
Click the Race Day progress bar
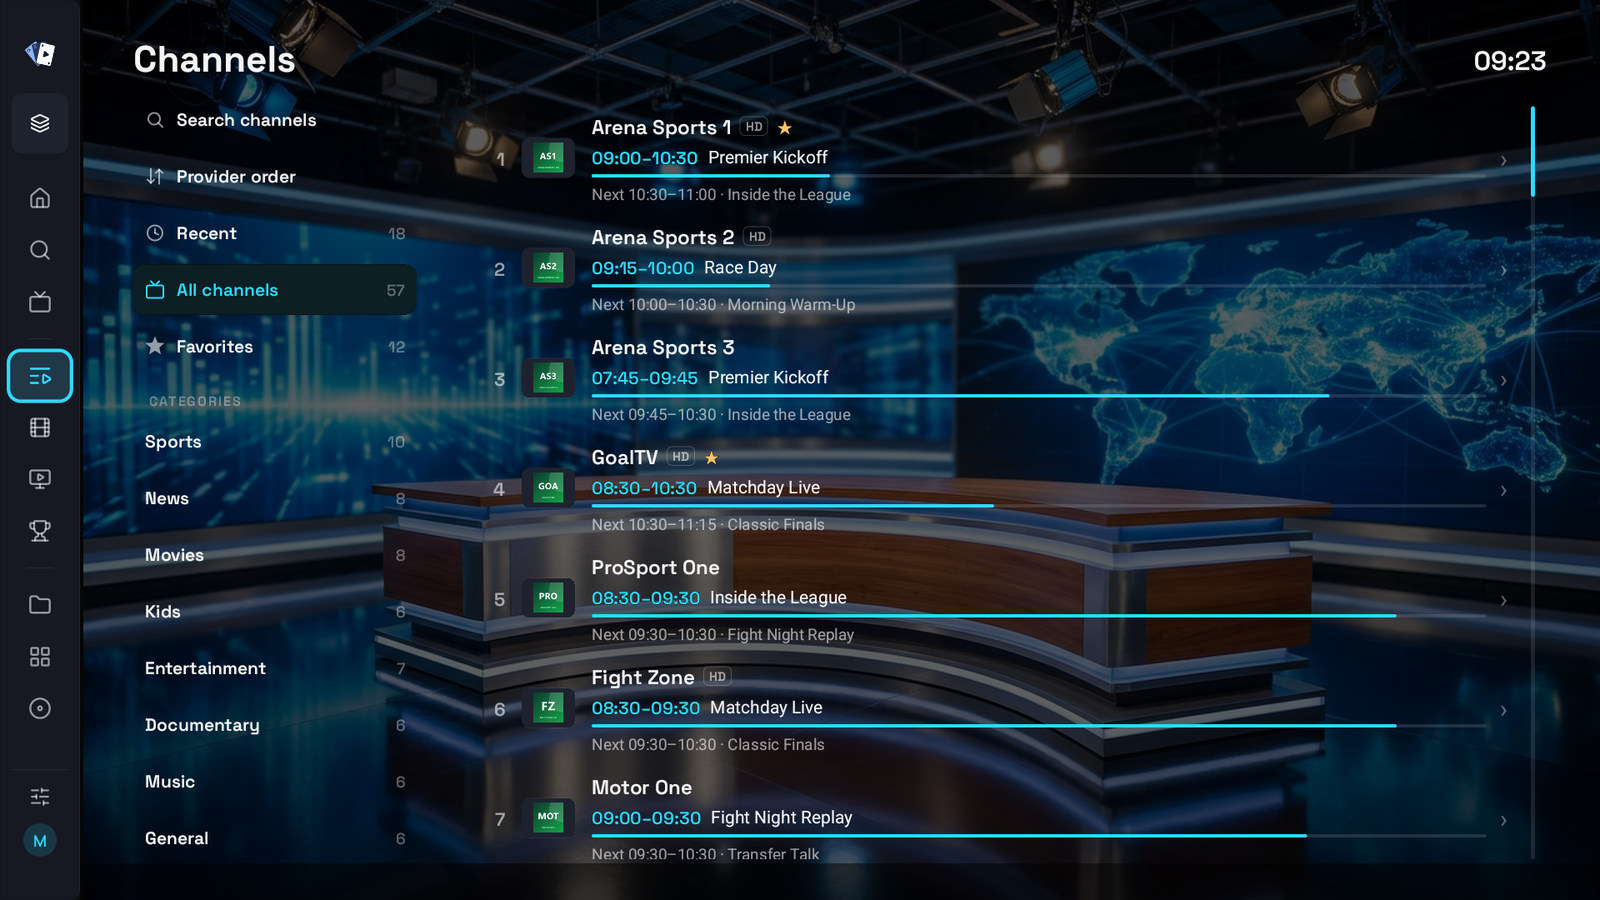(x=1038, y=286)
